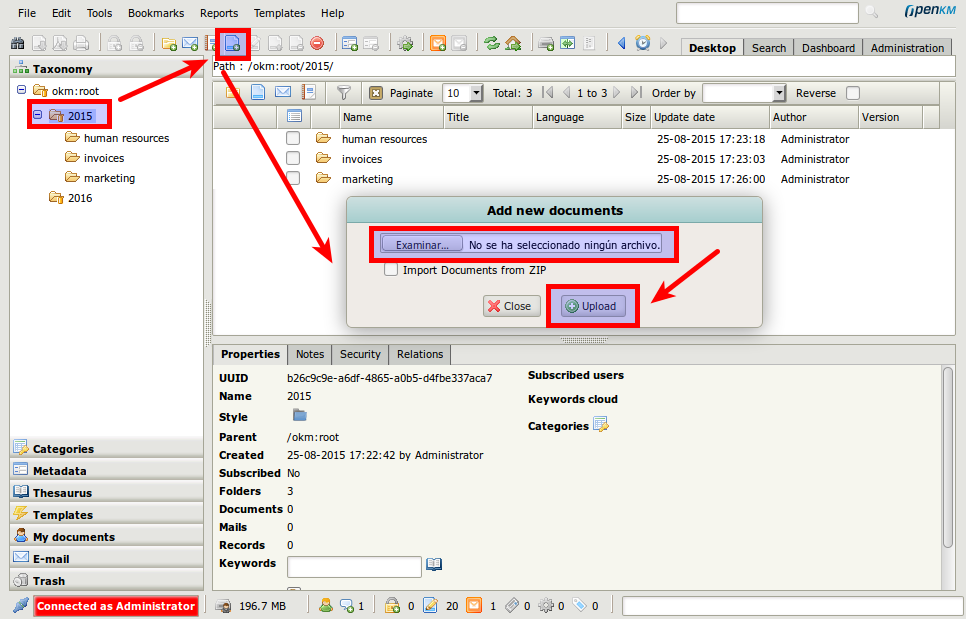Open the thesaurus book icon beside Keywords

click(434, 565)
